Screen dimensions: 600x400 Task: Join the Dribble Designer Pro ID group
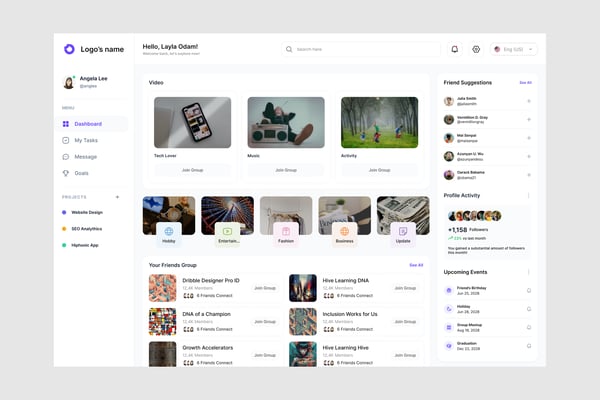265,288
